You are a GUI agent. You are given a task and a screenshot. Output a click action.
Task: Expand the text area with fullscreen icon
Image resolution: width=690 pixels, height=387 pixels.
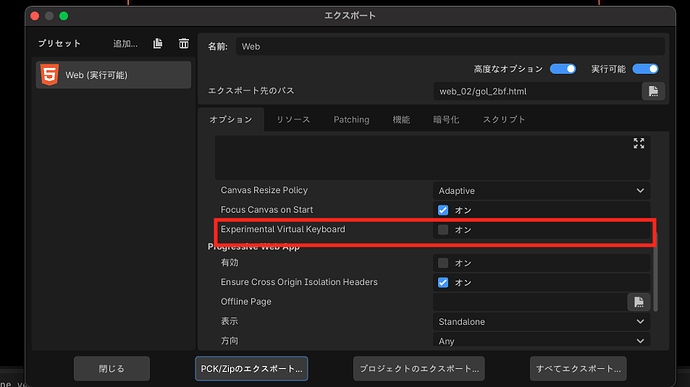click(x=639, y=143)
